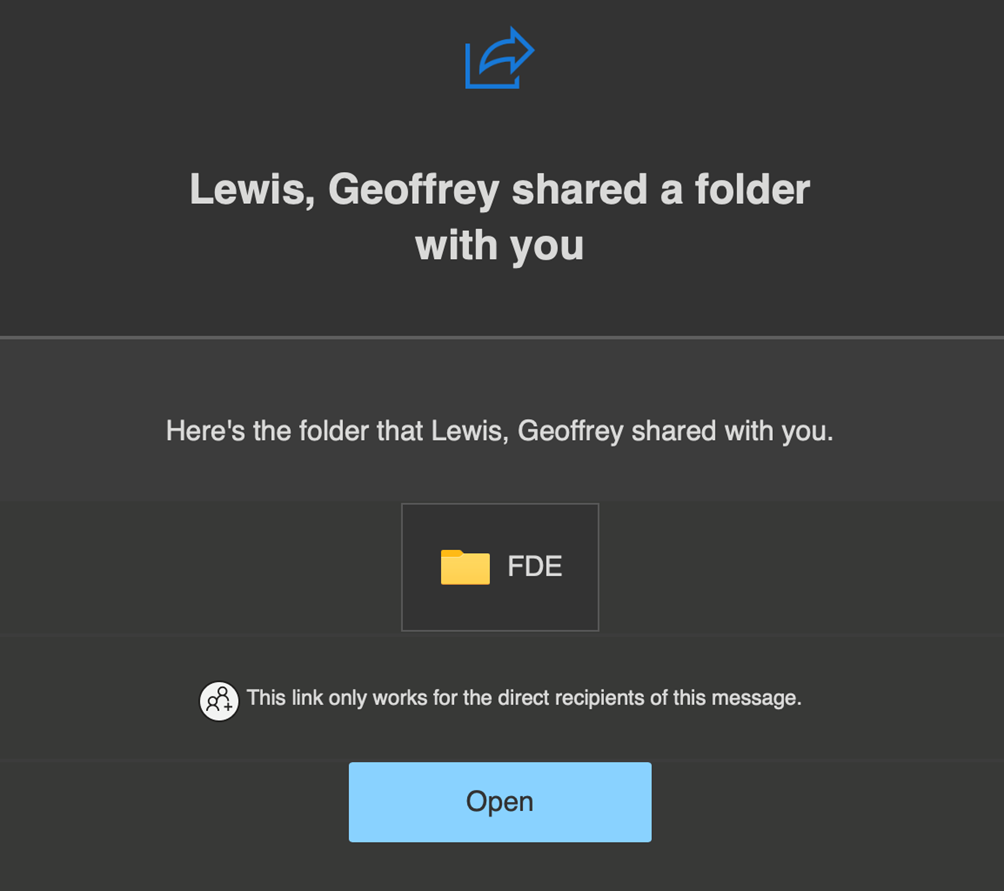Open the yellow FDE folder icon

click(x=465, y=567)
